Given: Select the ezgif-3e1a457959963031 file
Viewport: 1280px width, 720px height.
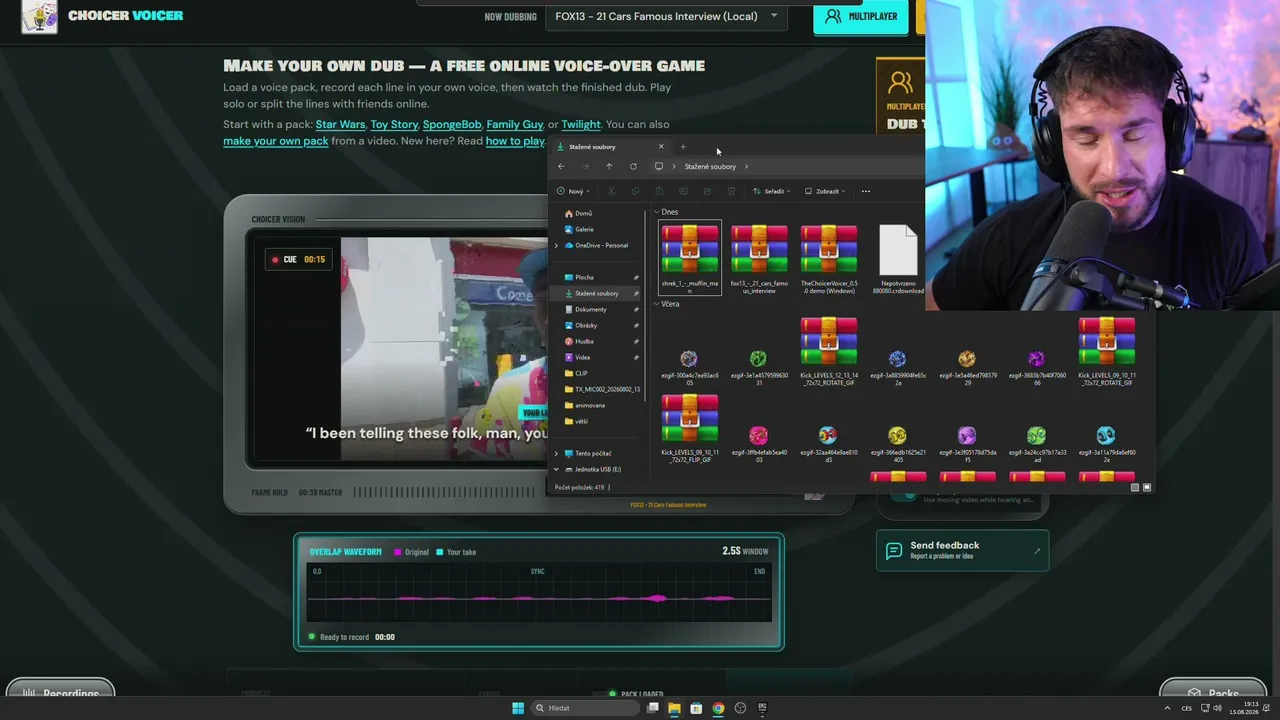Looking at the screenshot, I should [x=759, y=367].
